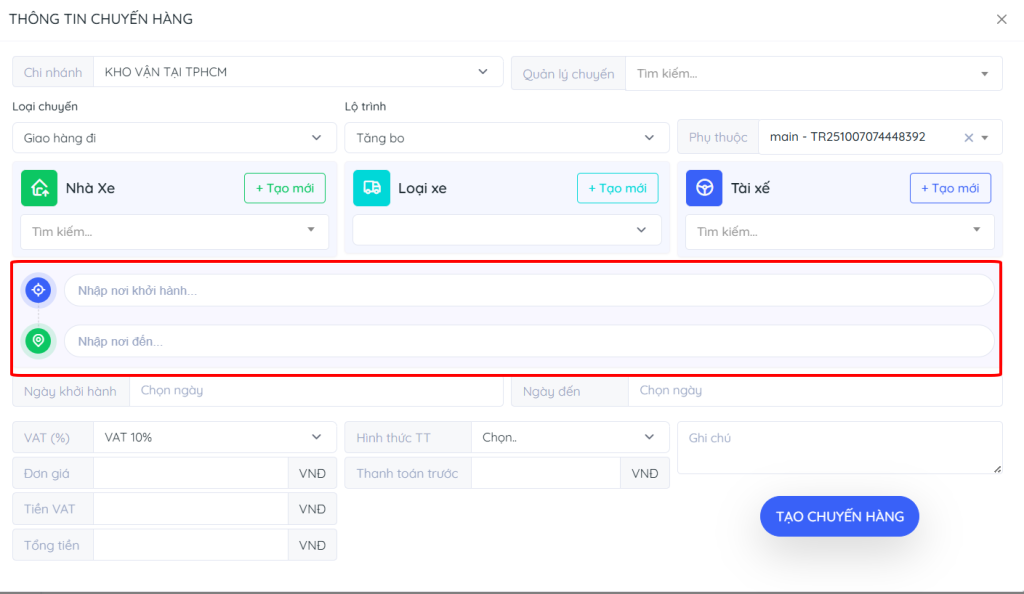Click Tạo mới button for Tài xế
The image size is (1024, 594).
[950, 188]
